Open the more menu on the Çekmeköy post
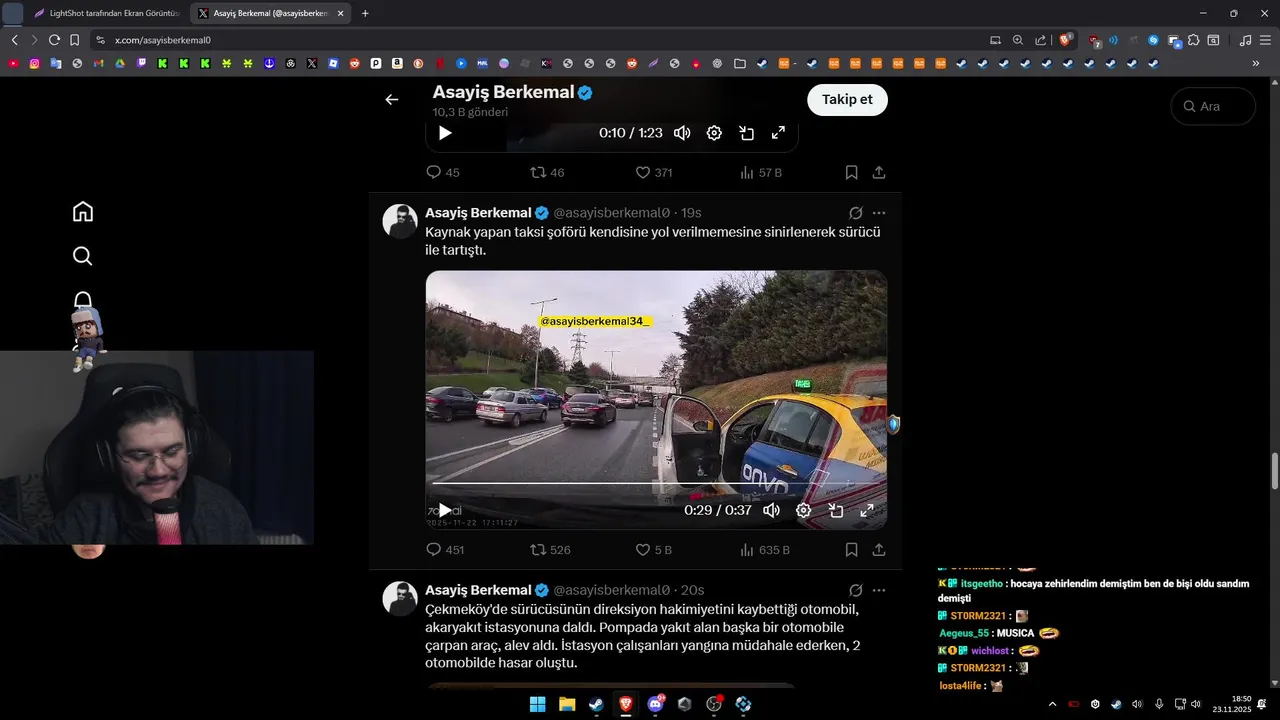This screenshot has width=1280, height=720. pyautogui.click(x=879, y=590)
